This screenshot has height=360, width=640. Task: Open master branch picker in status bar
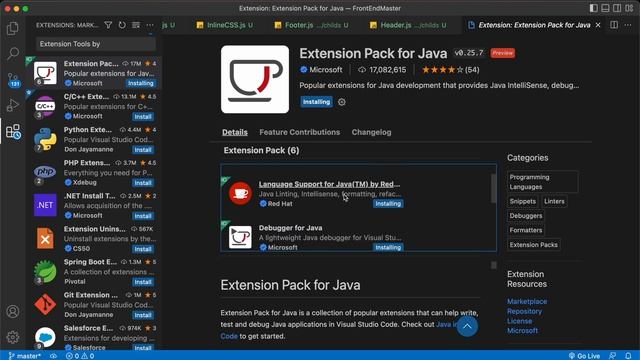click(24, 356)
